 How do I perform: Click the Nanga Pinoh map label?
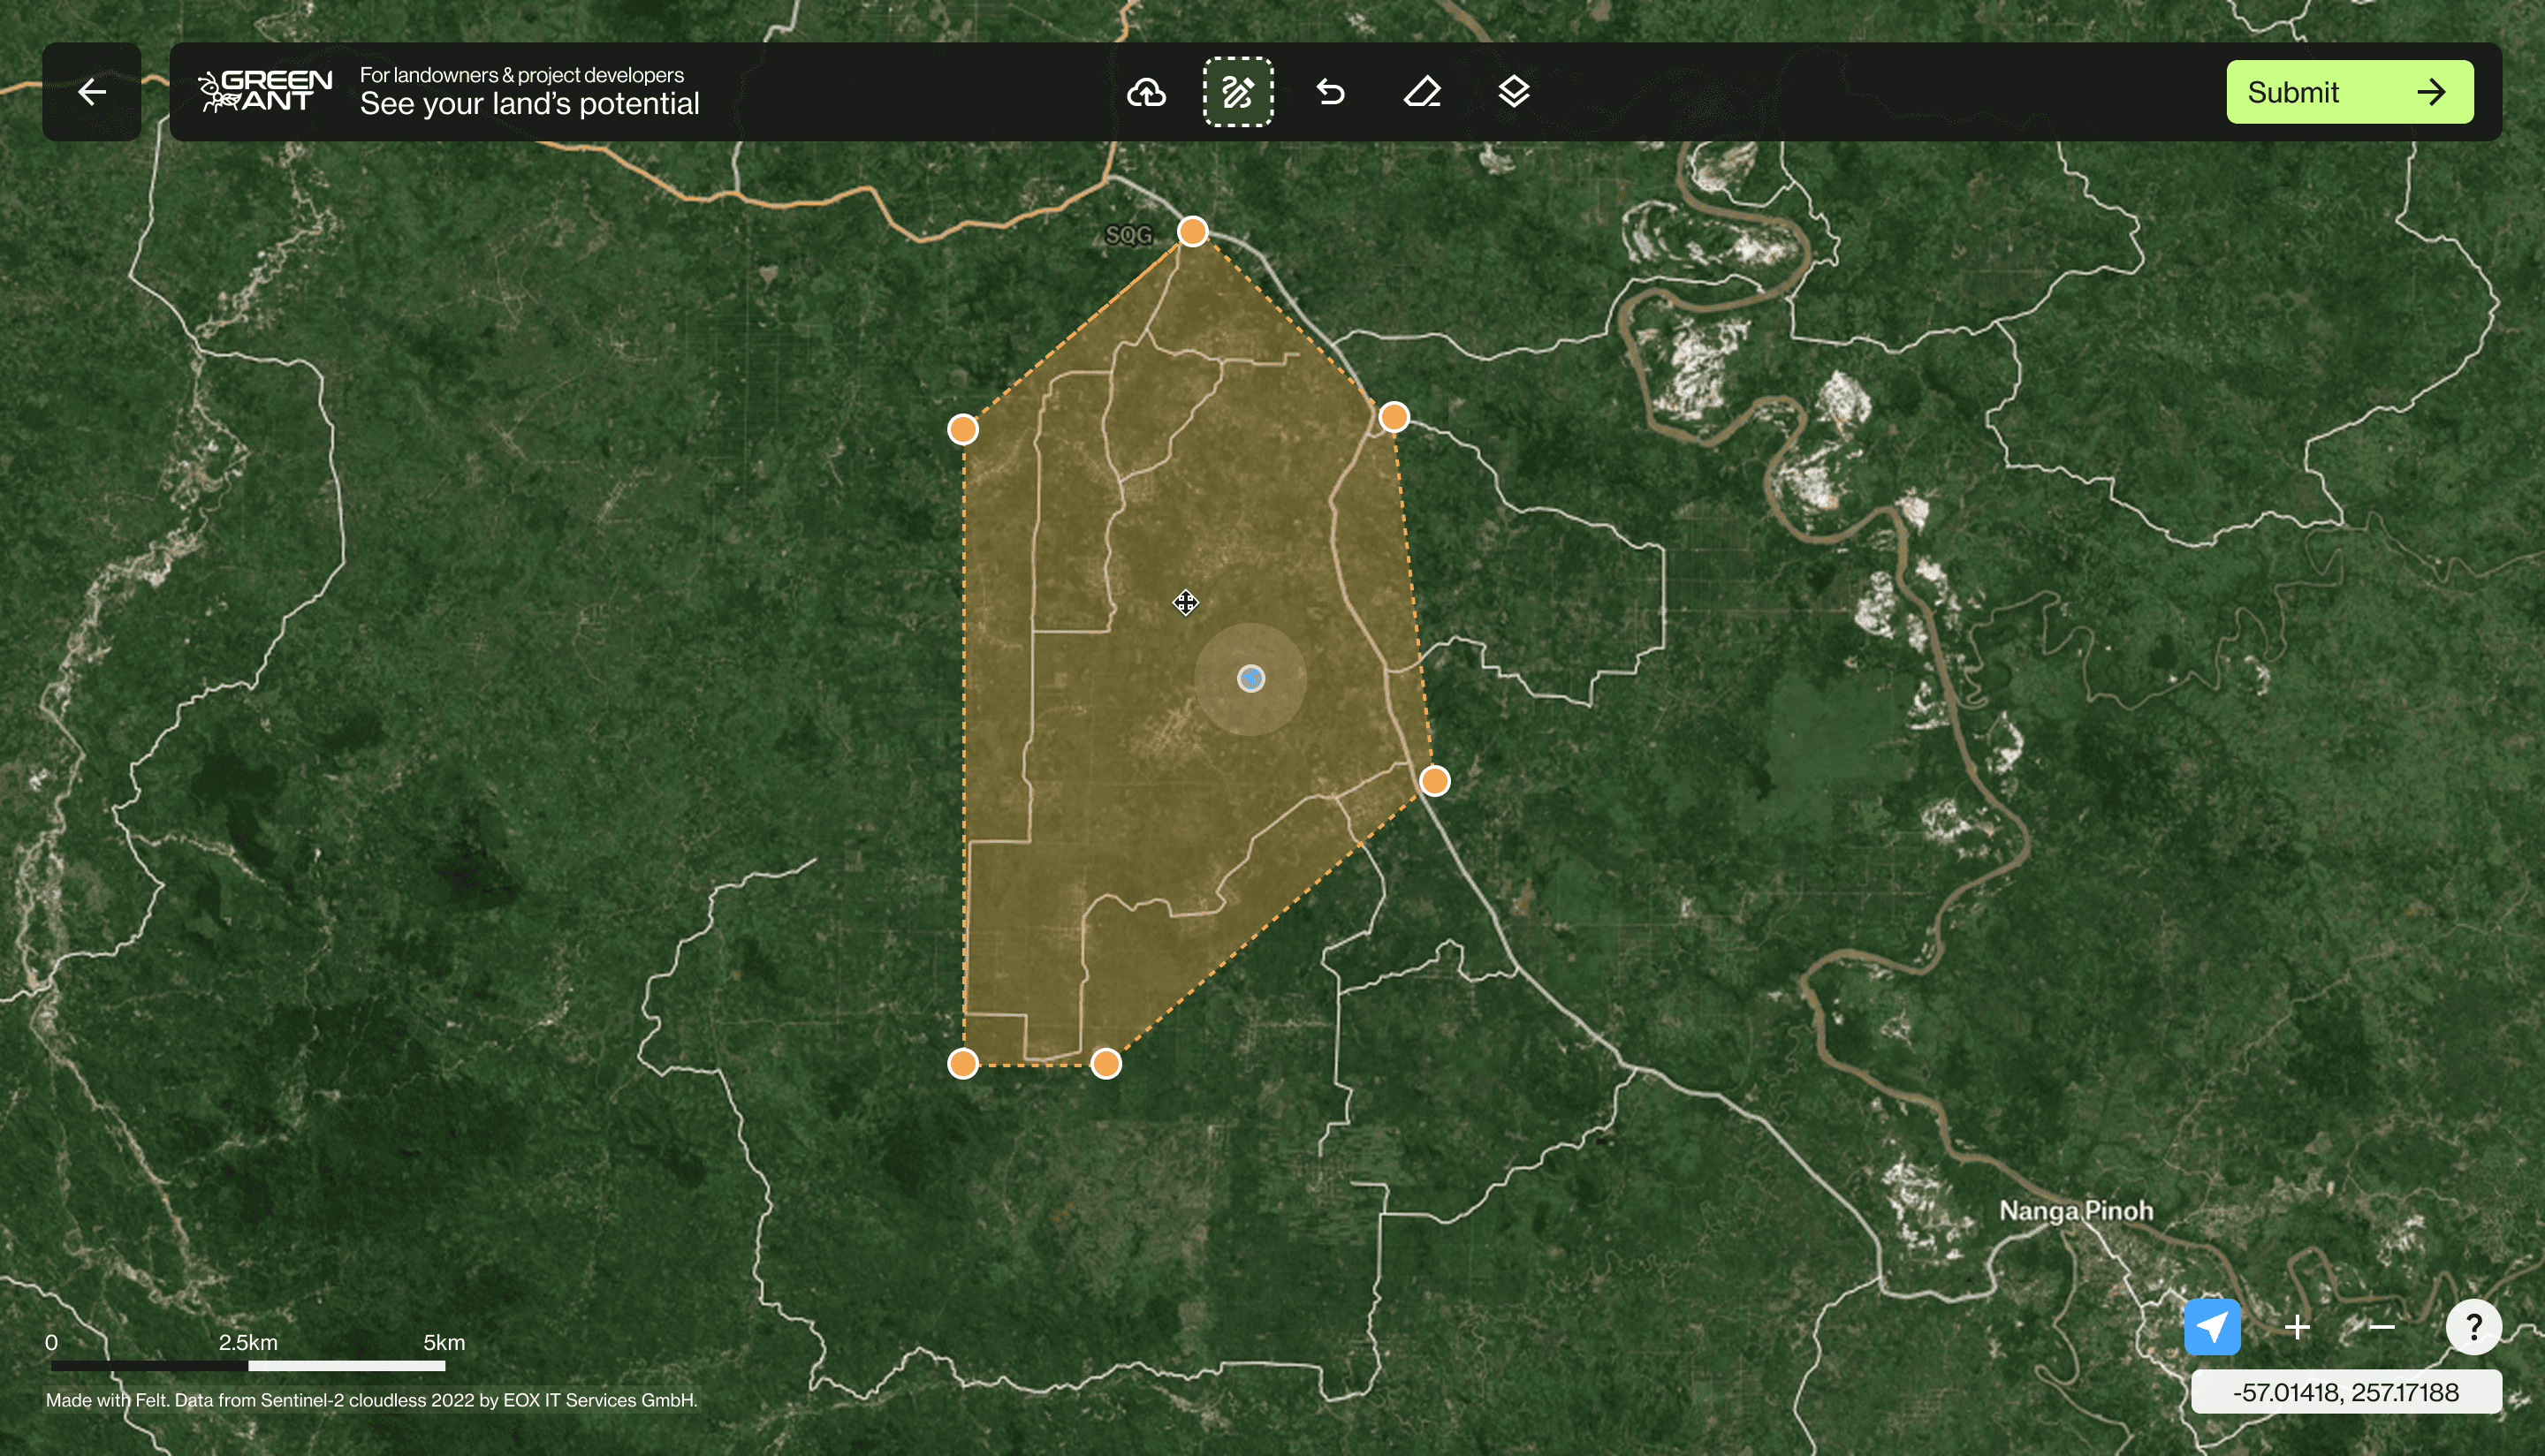pos(2075,1210)
